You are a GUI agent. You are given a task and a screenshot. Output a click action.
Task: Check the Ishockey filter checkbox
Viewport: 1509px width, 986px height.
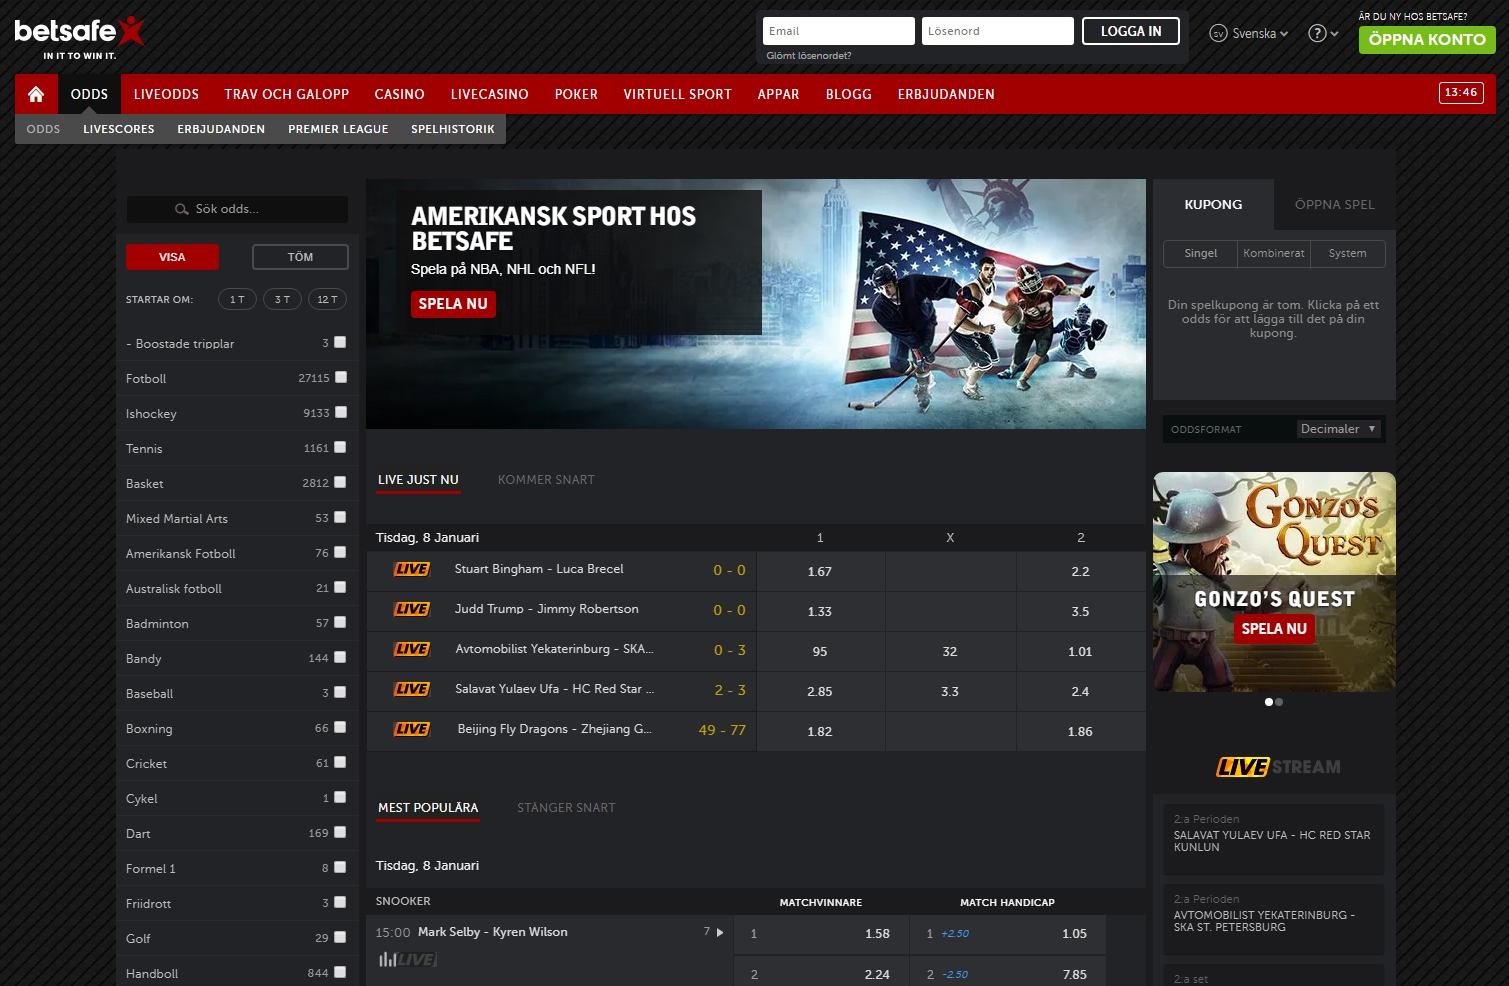(339, 412)
